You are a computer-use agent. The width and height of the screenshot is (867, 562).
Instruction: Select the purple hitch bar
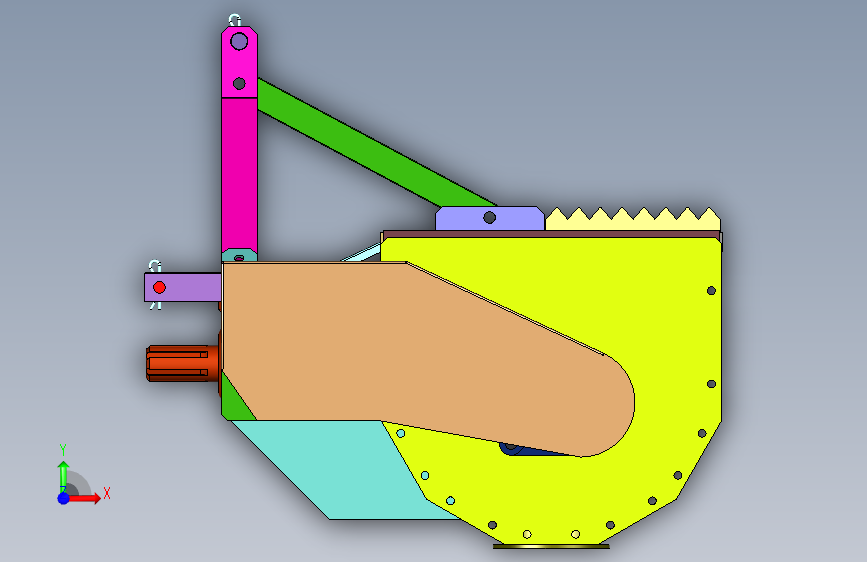coord(183,287)
